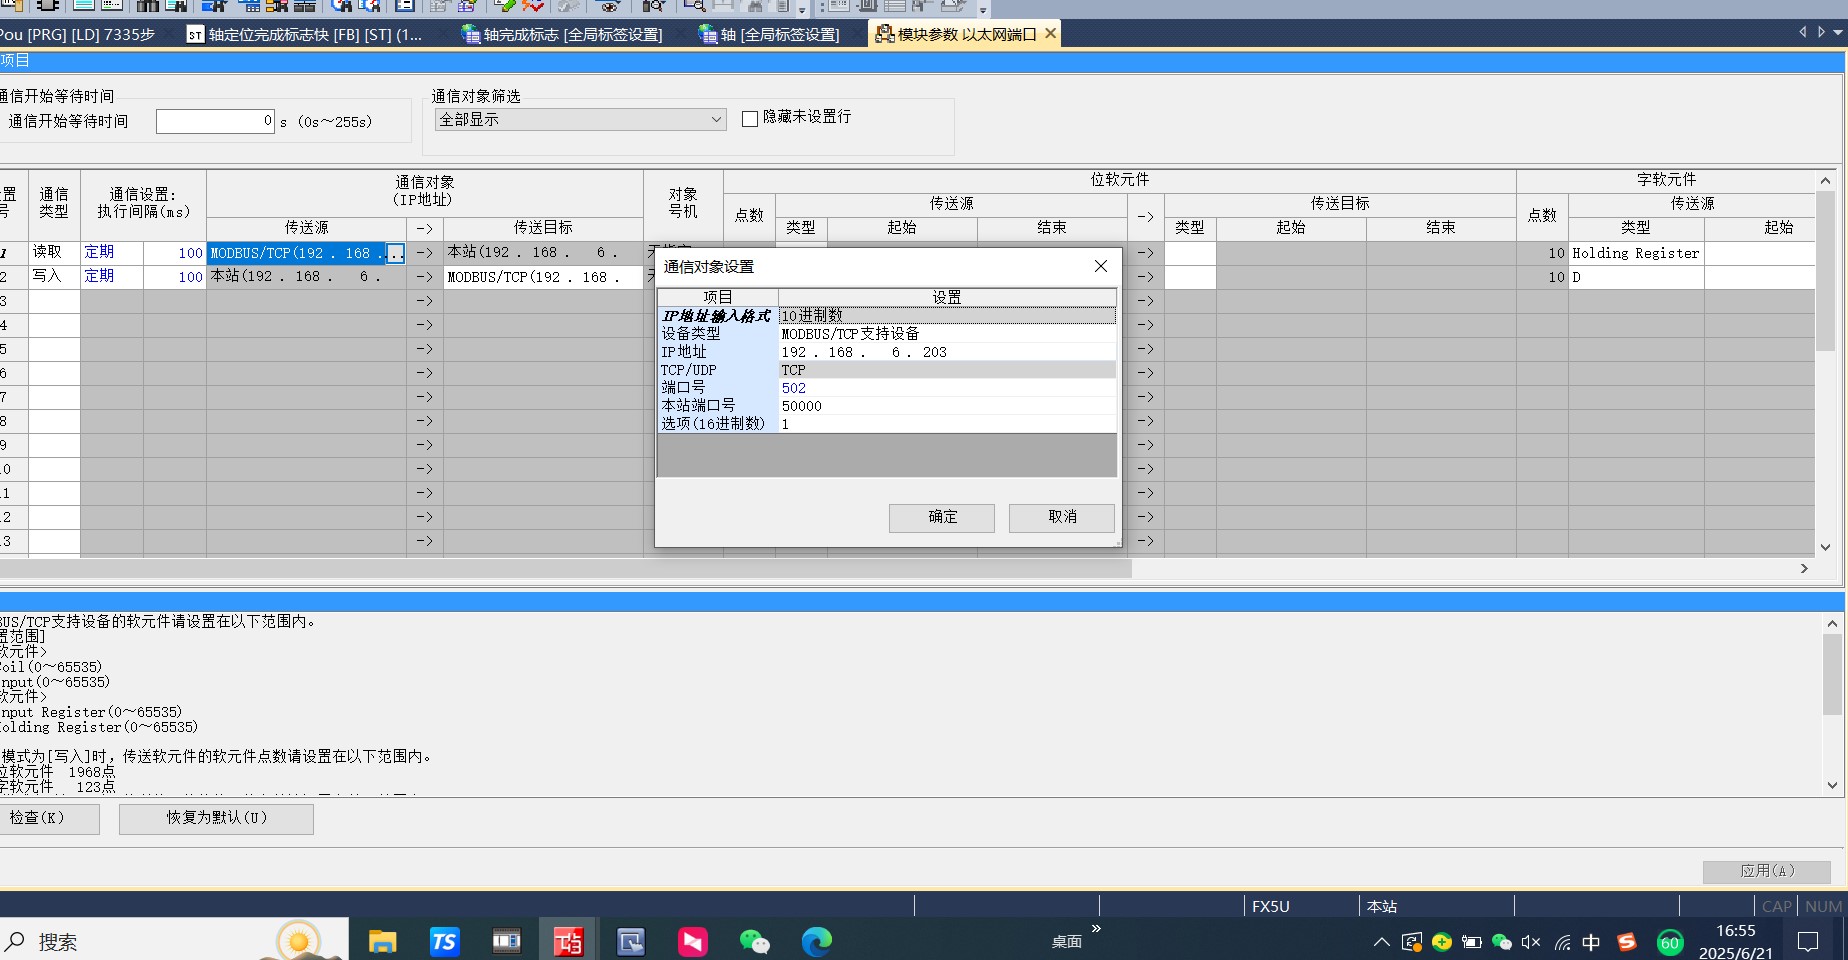Click the ellipsis button in the MODBUS/TCP source cell
Viewport: 1848px width, 960px height.
pyautogui.click(x=396, y=254)
